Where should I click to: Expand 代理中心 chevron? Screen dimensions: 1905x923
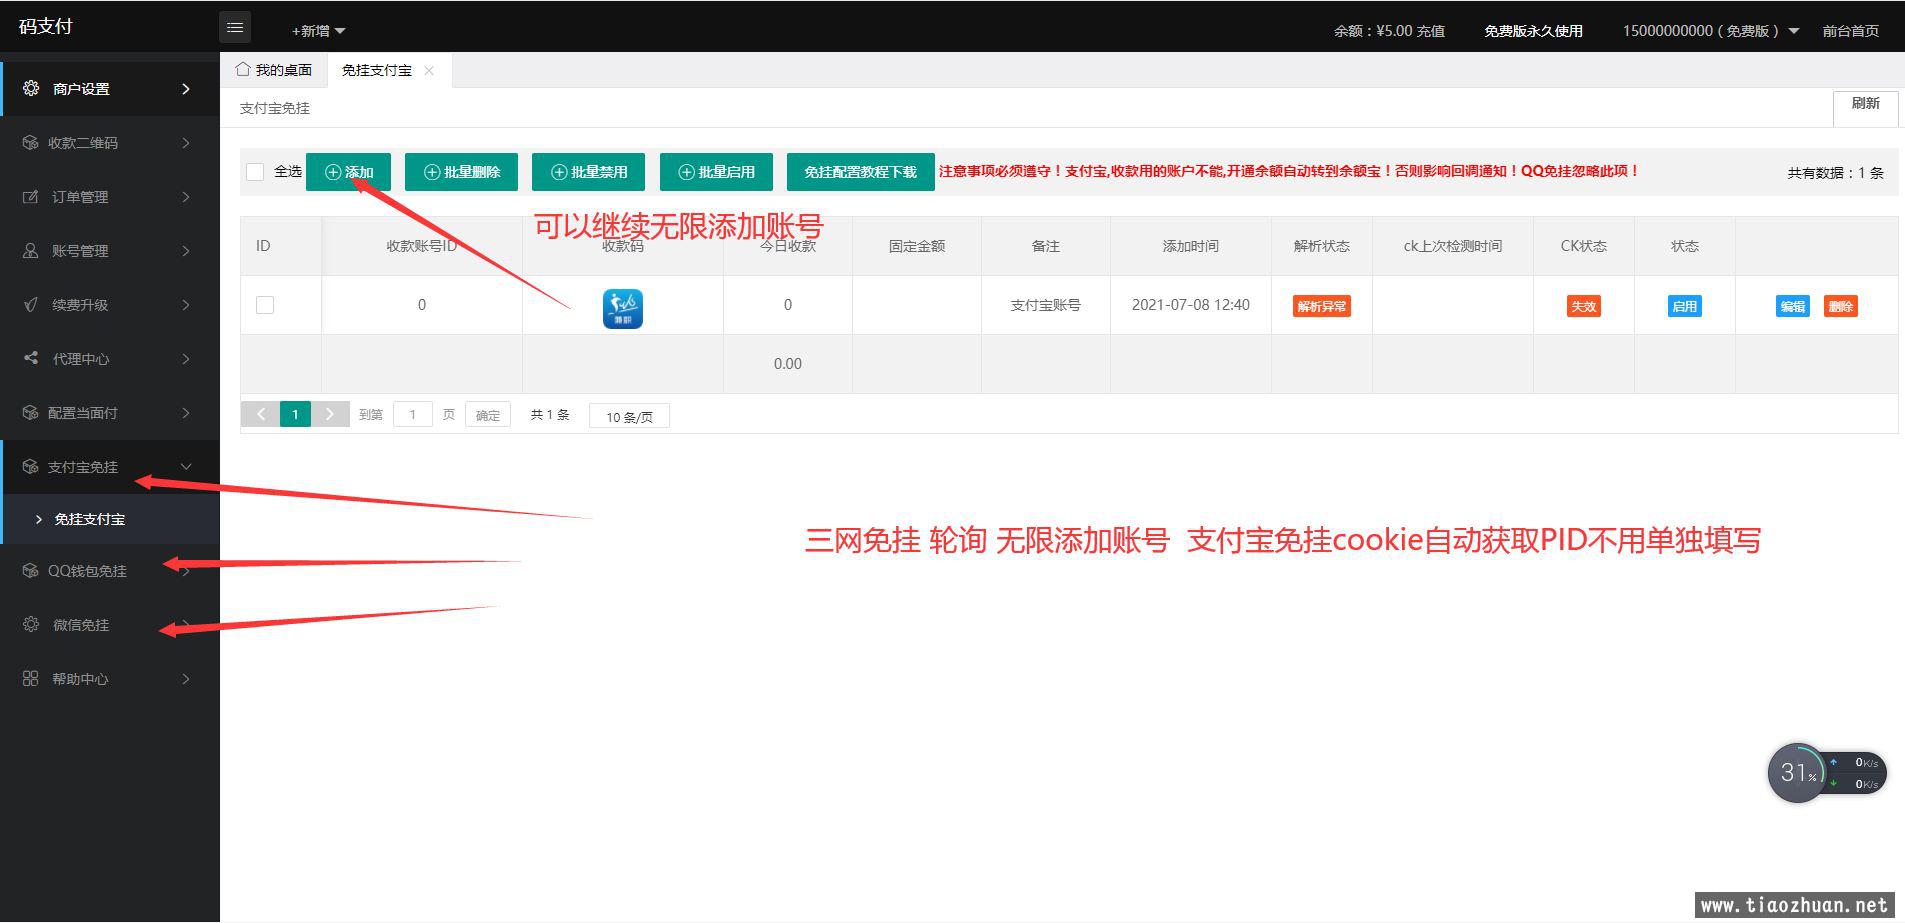(186, 359)
